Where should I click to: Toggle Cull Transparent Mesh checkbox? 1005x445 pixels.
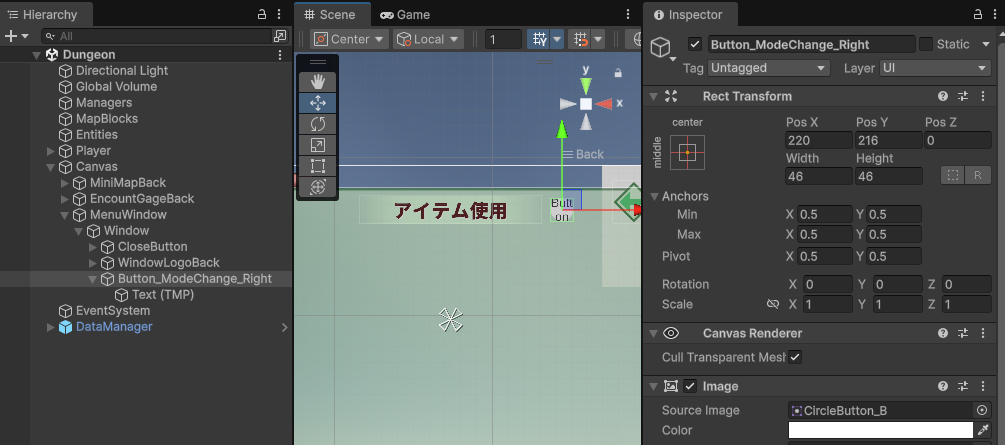click(x=795, y=357)
